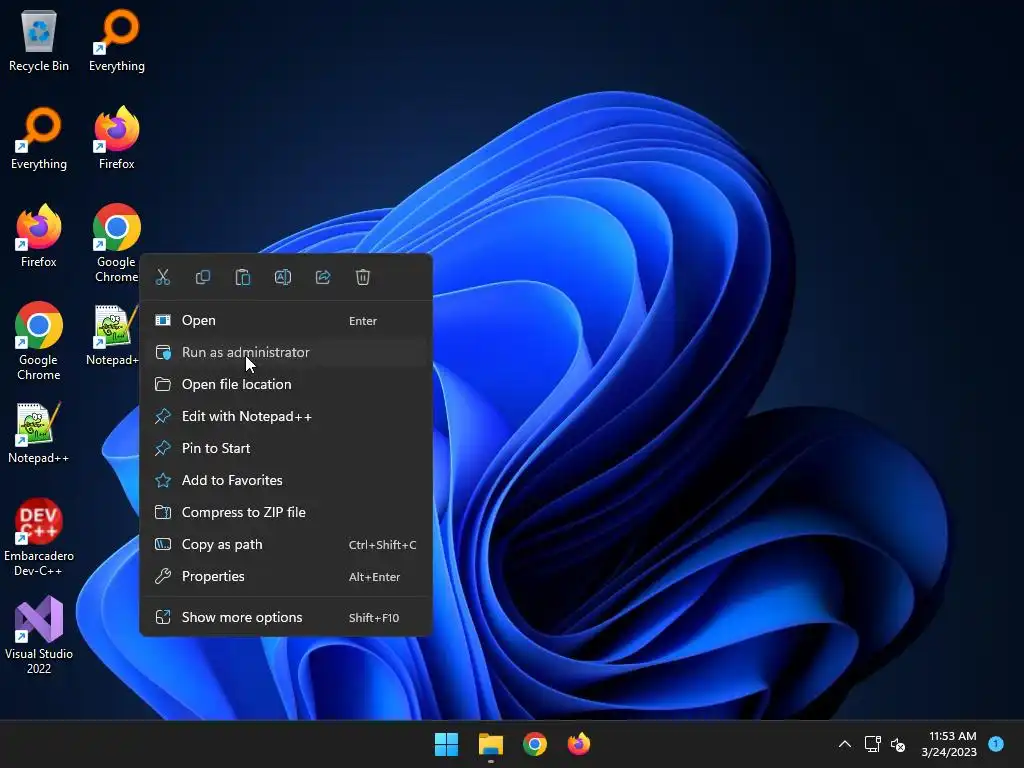
Task: Click the Share icon in context menu
Action: 323,277
